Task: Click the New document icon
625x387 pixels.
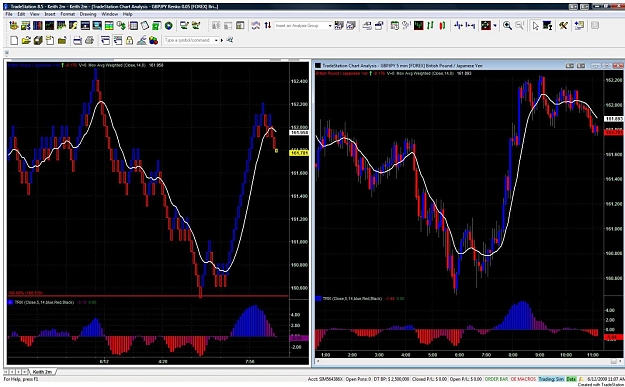Action: (14, 40)
